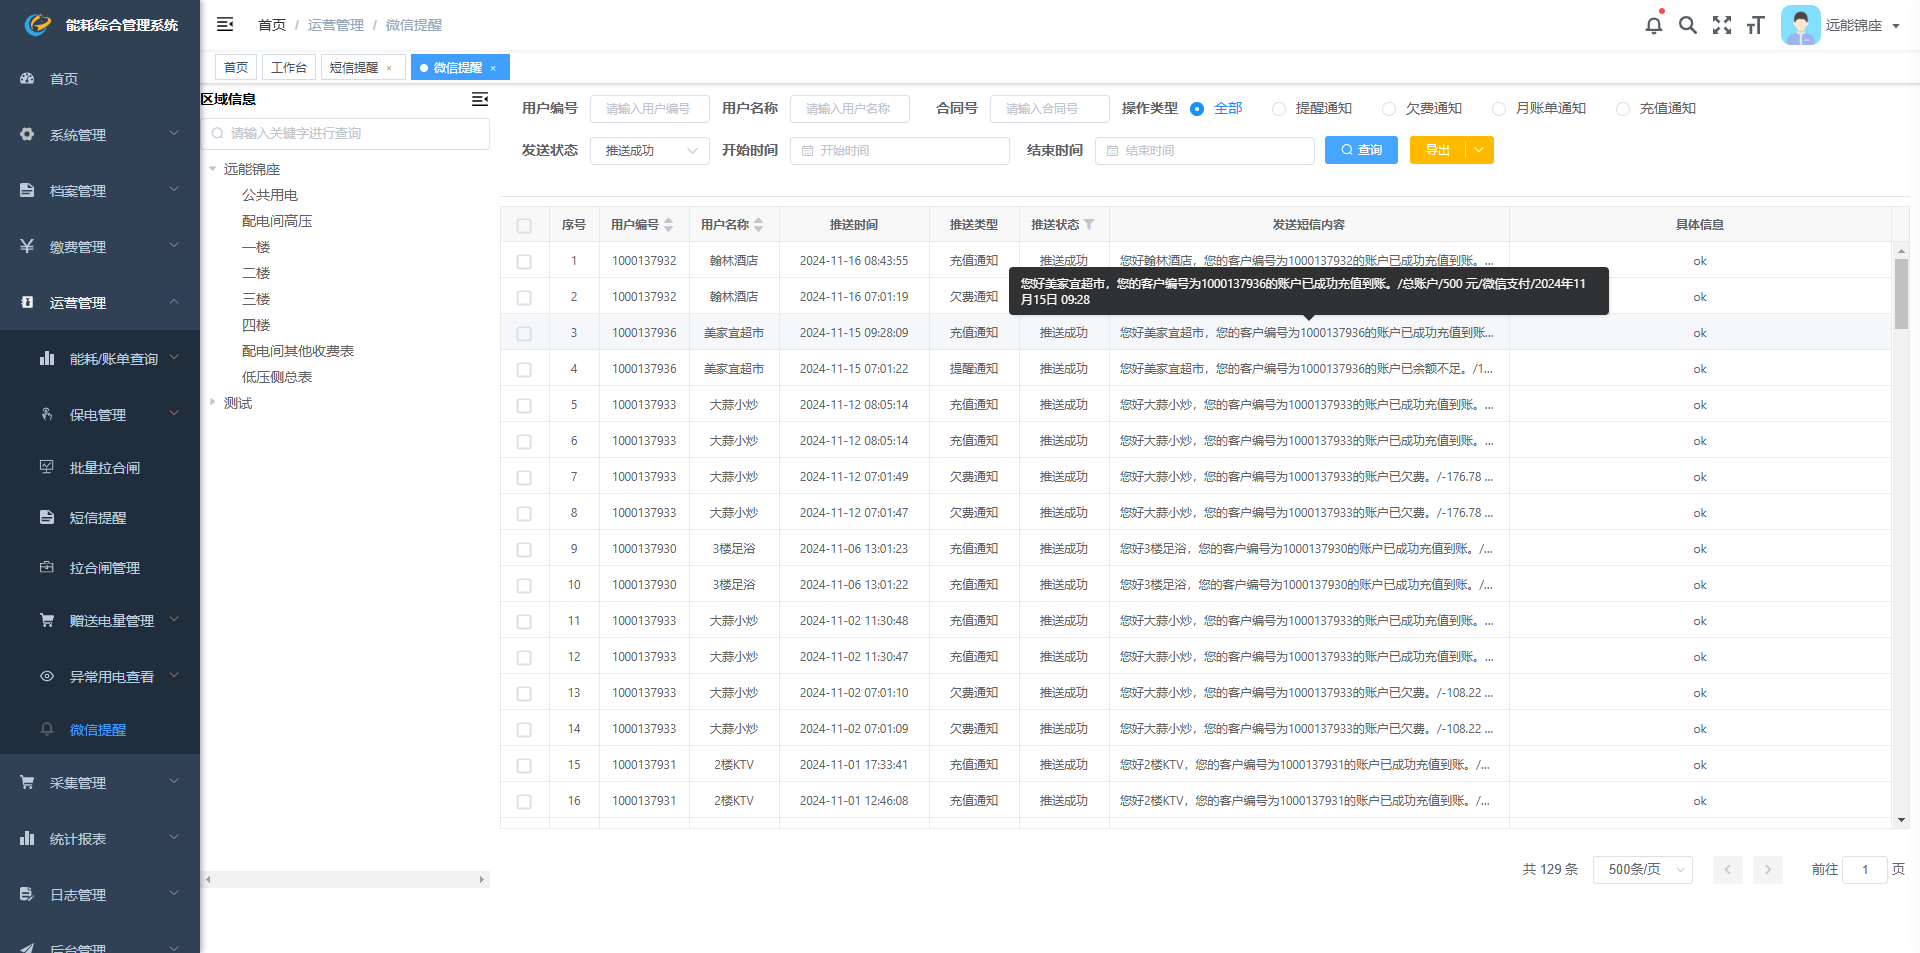The image size is (1920, 953).
Task: Switch to the 工作台 tab
Action: click(289, 68)
